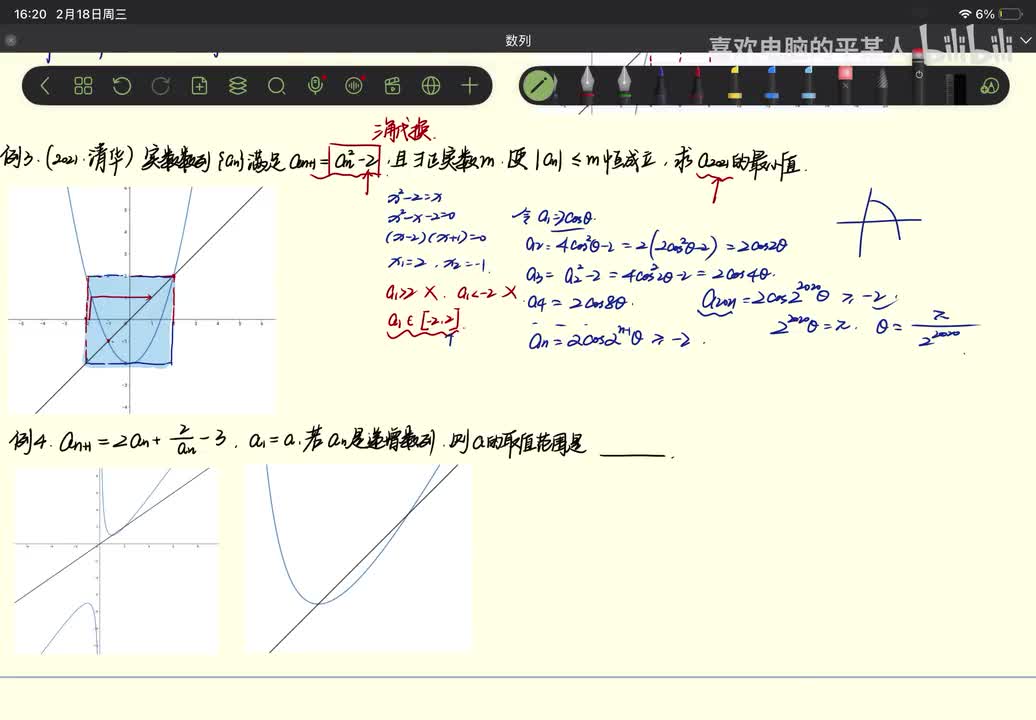The width and height of the screenshot is (1036, 720).
Task: Start microphone audio recording
Action: [316, 85]
